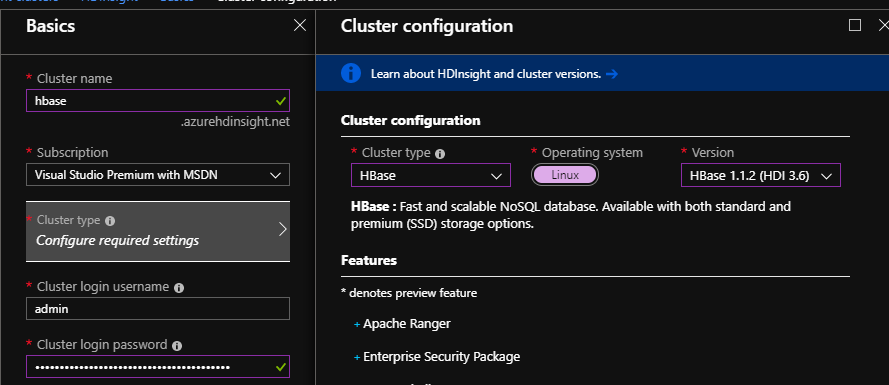Open Learn about HDInsight and cluster versions
The height and width of the screenshot is (385, 889).
486,74
